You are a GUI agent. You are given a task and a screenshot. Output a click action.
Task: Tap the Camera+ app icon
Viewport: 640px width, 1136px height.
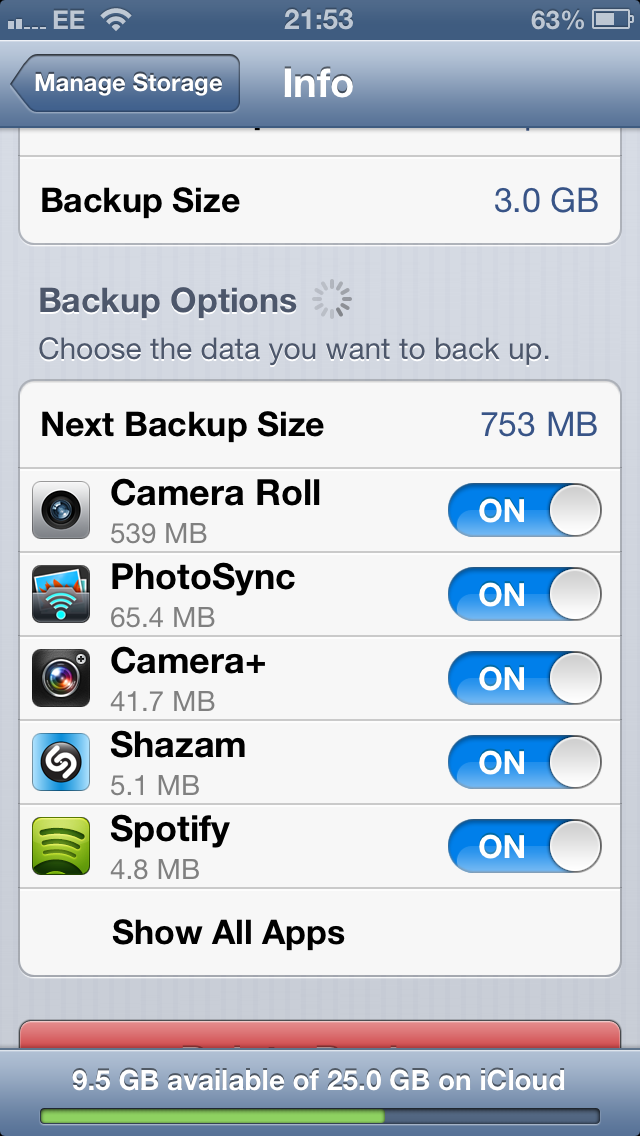61,679
